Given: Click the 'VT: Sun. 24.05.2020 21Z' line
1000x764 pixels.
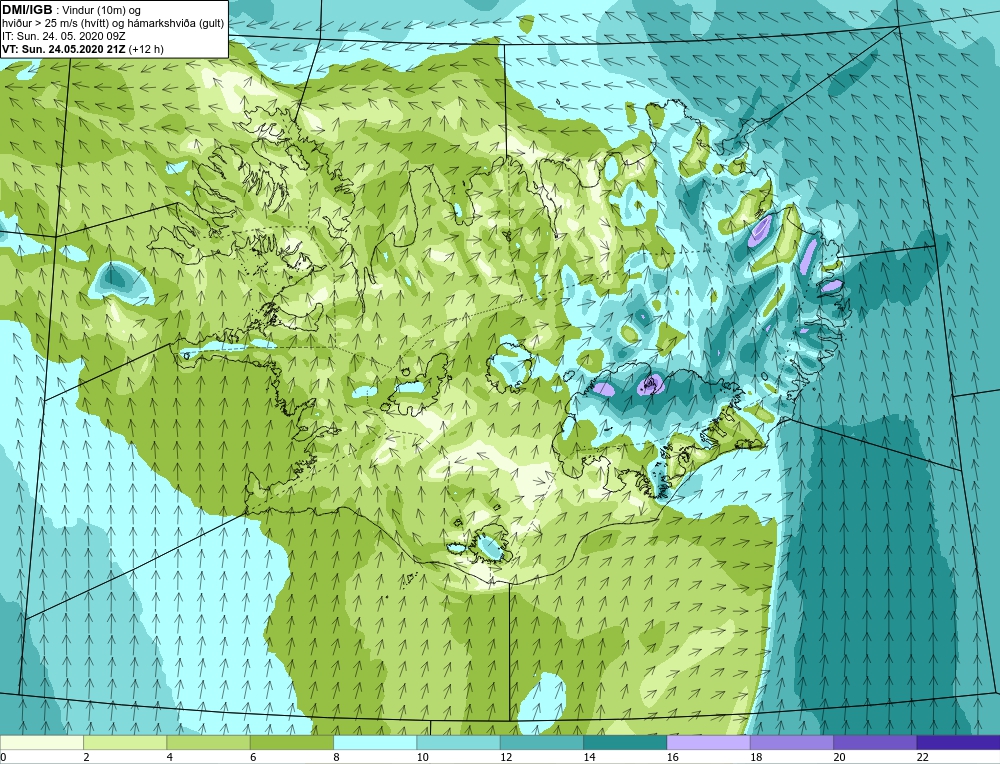Looking at the screenshot, I should 64,49.
